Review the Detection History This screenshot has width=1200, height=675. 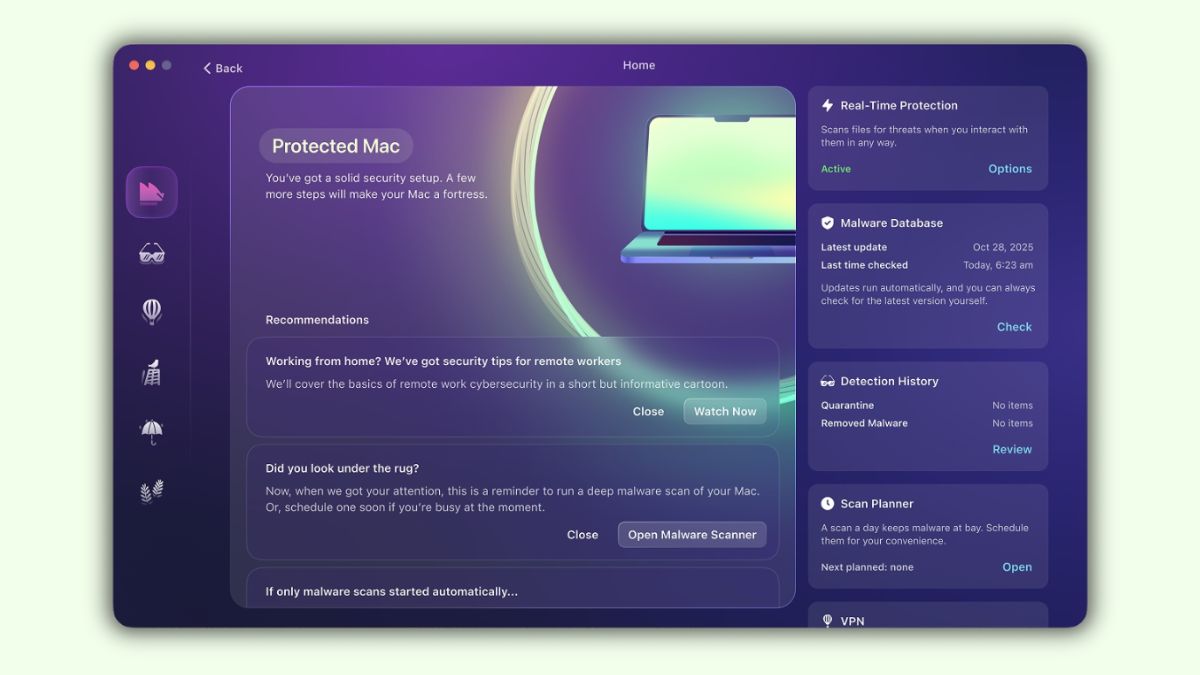(1012, 450)
